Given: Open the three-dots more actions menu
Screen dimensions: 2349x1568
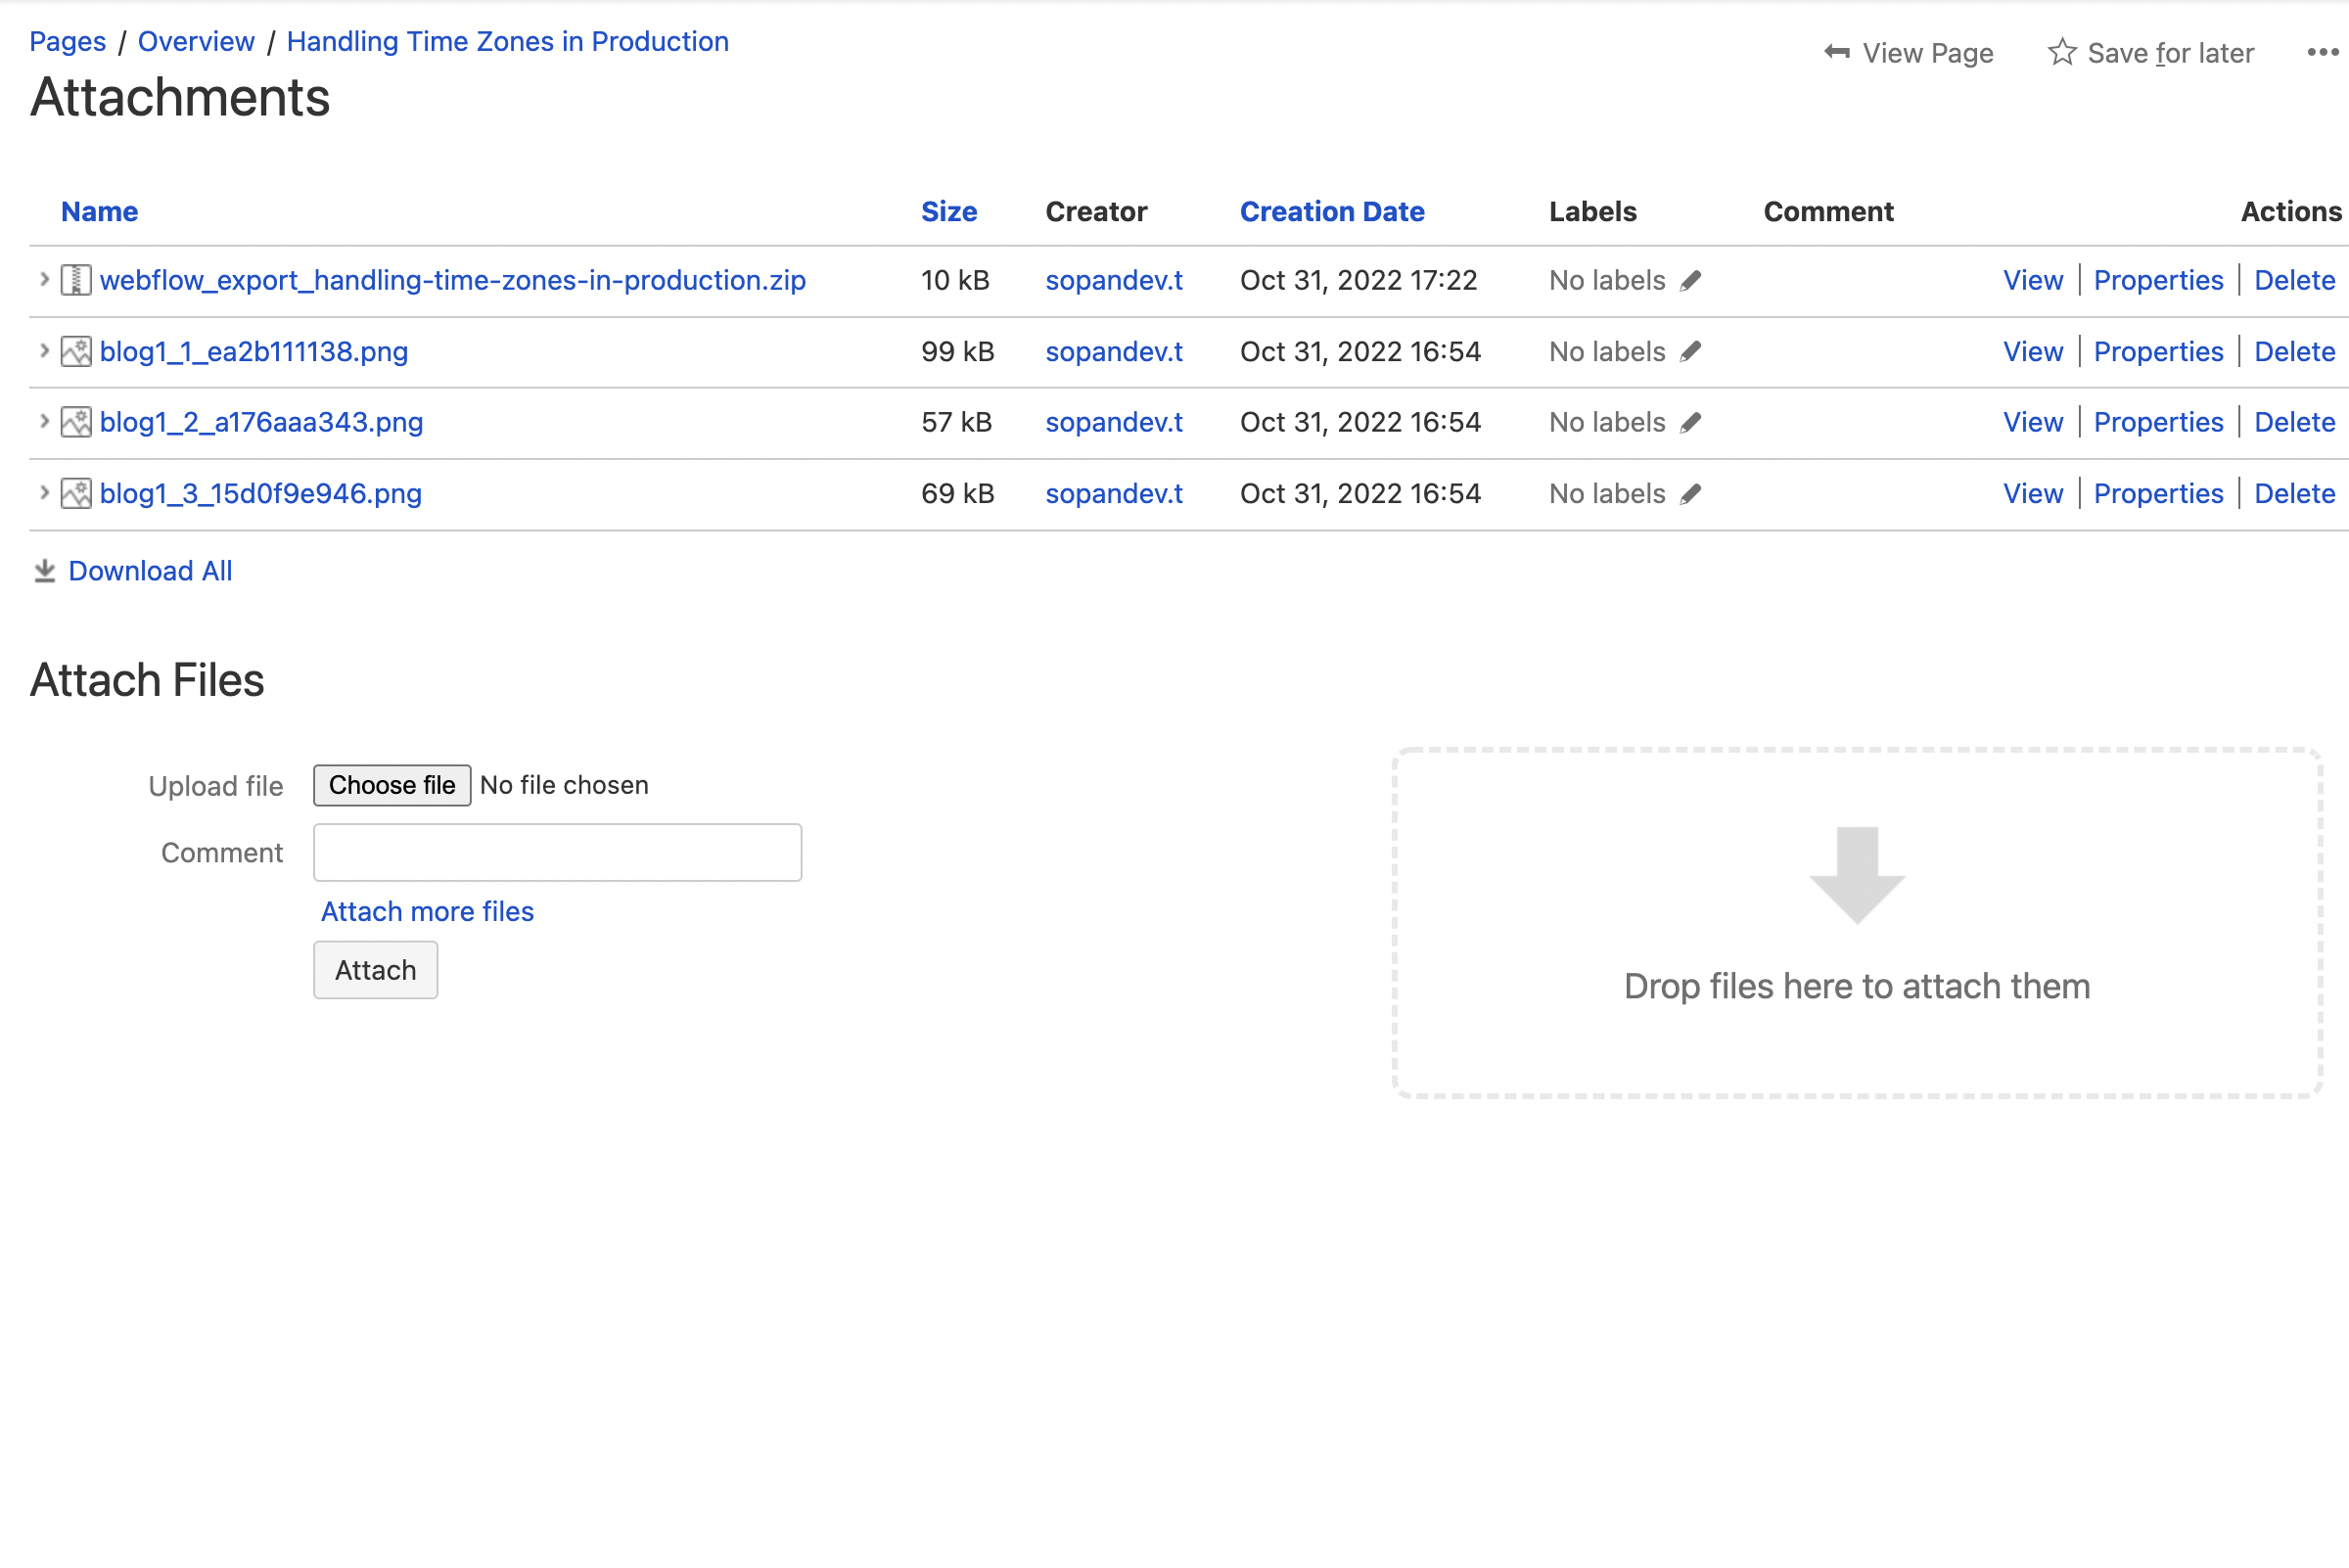Looking at the screenshot, I should click(x=2322, y=52).
